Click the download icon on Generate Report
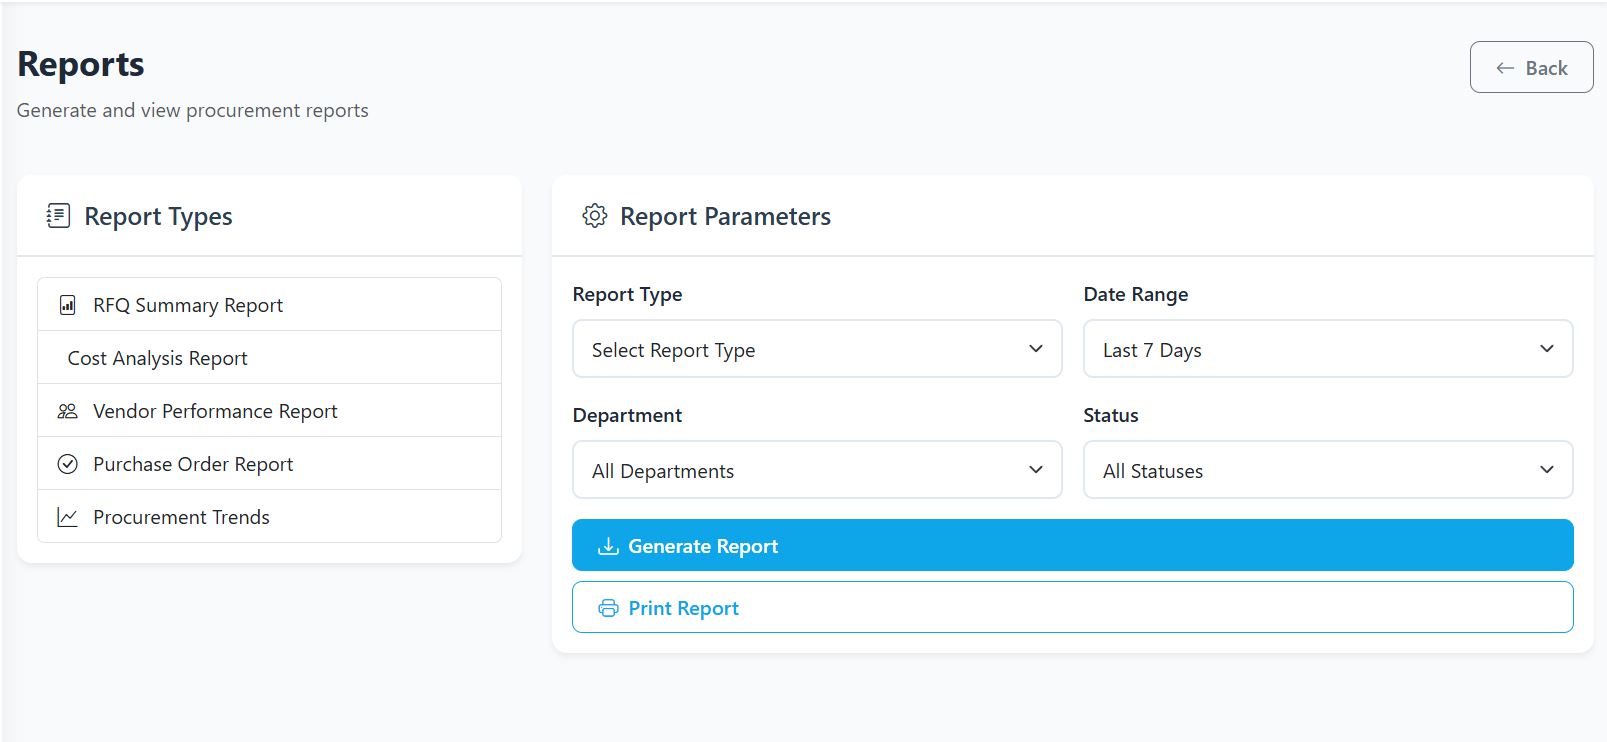Screen dimensions: 1607x742 (x=608, y=546)
